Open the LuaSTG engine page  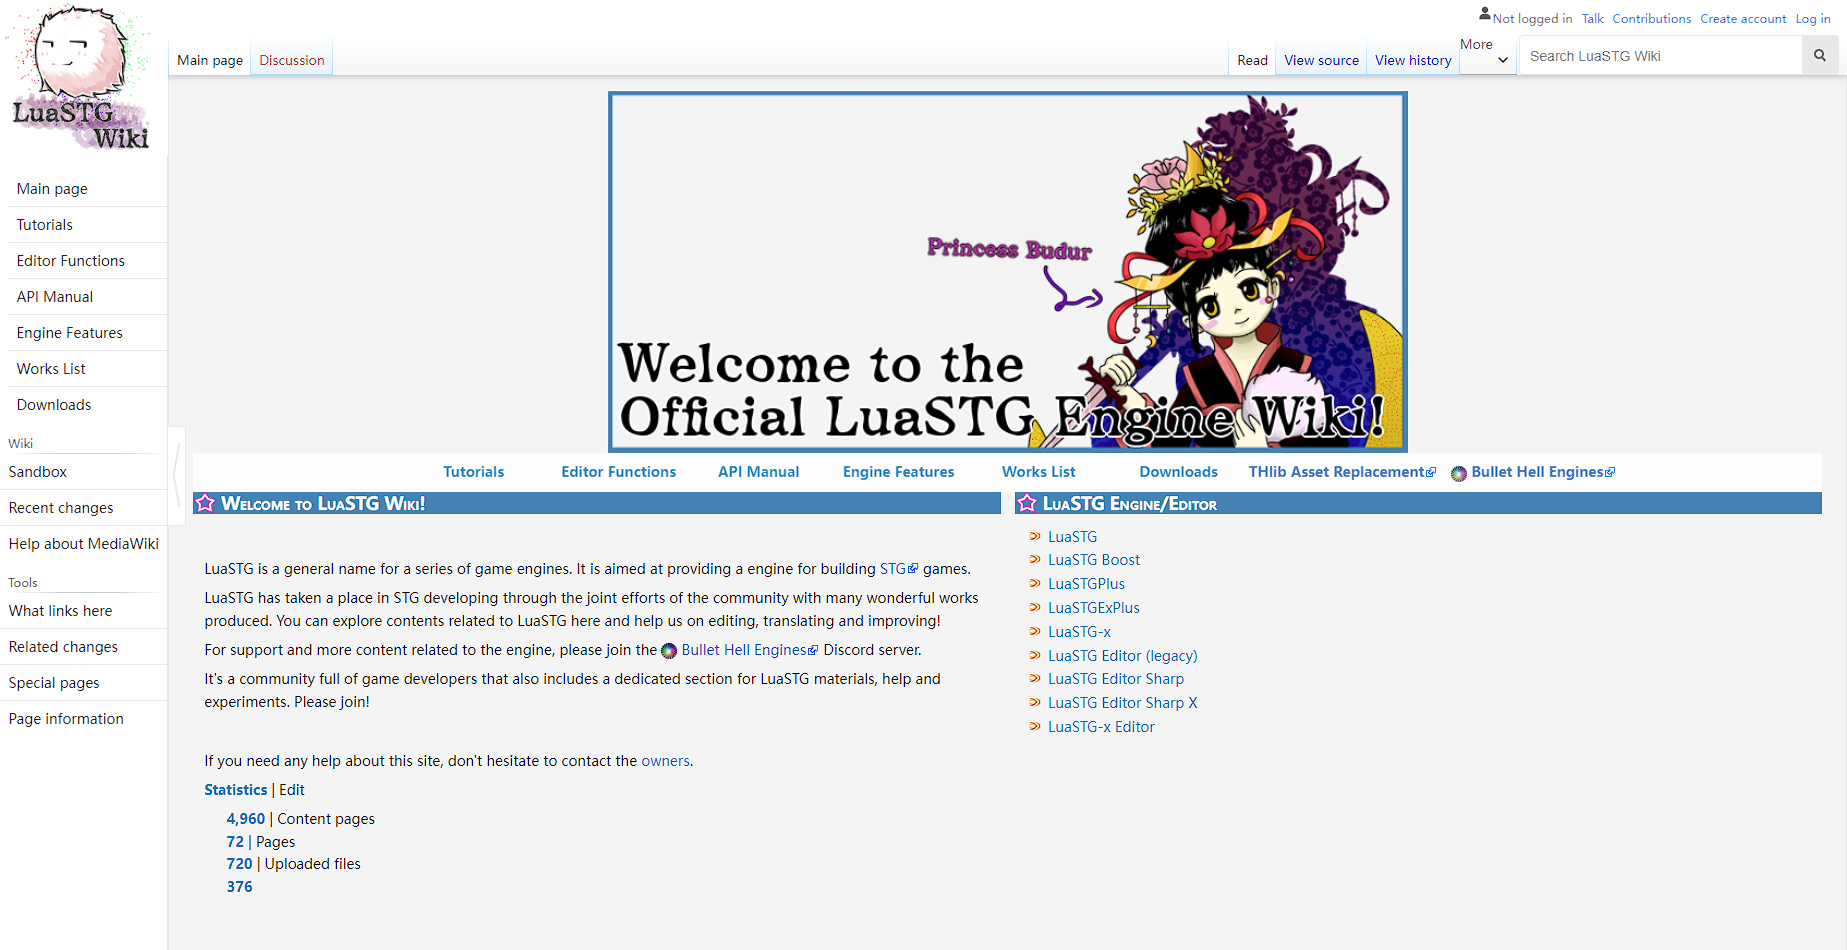click(1072, 537)
